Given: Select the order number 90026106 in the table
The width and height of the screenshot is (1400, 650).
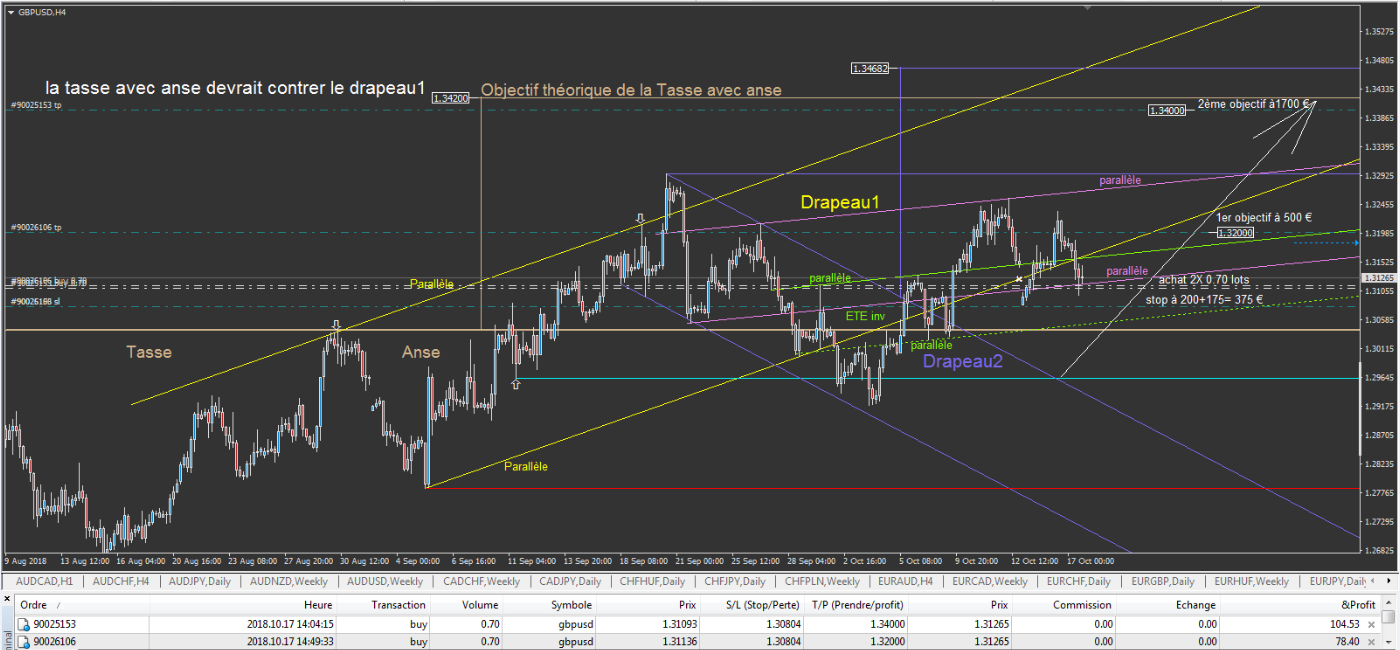Looking at the screenshot, I should point(56,642).
